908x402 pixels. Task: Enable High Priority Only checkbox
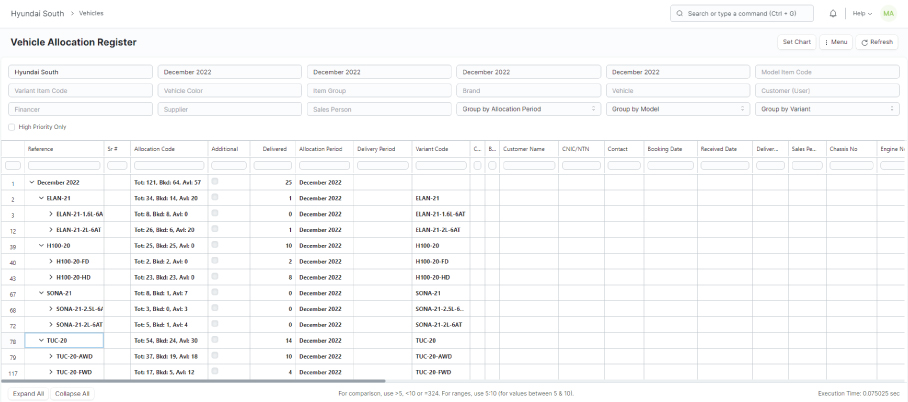(12, 127)
